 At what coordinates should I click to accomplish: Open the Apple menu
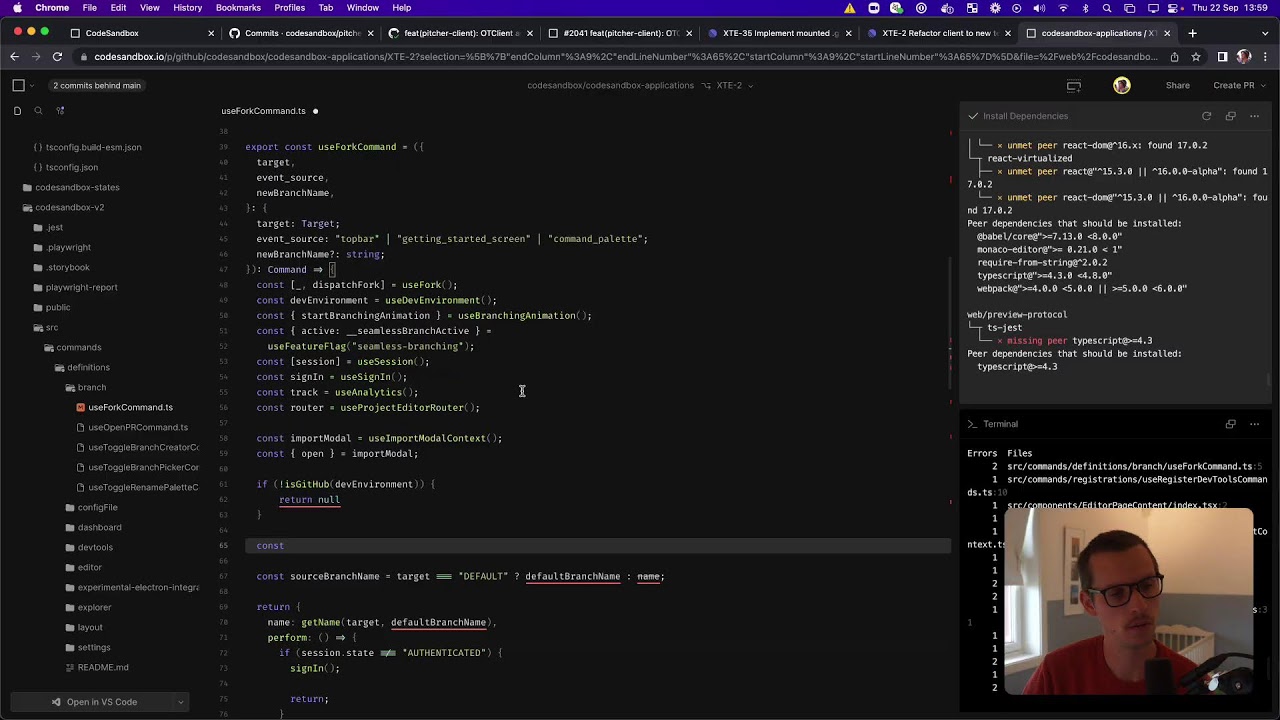(x=17, y=8)
